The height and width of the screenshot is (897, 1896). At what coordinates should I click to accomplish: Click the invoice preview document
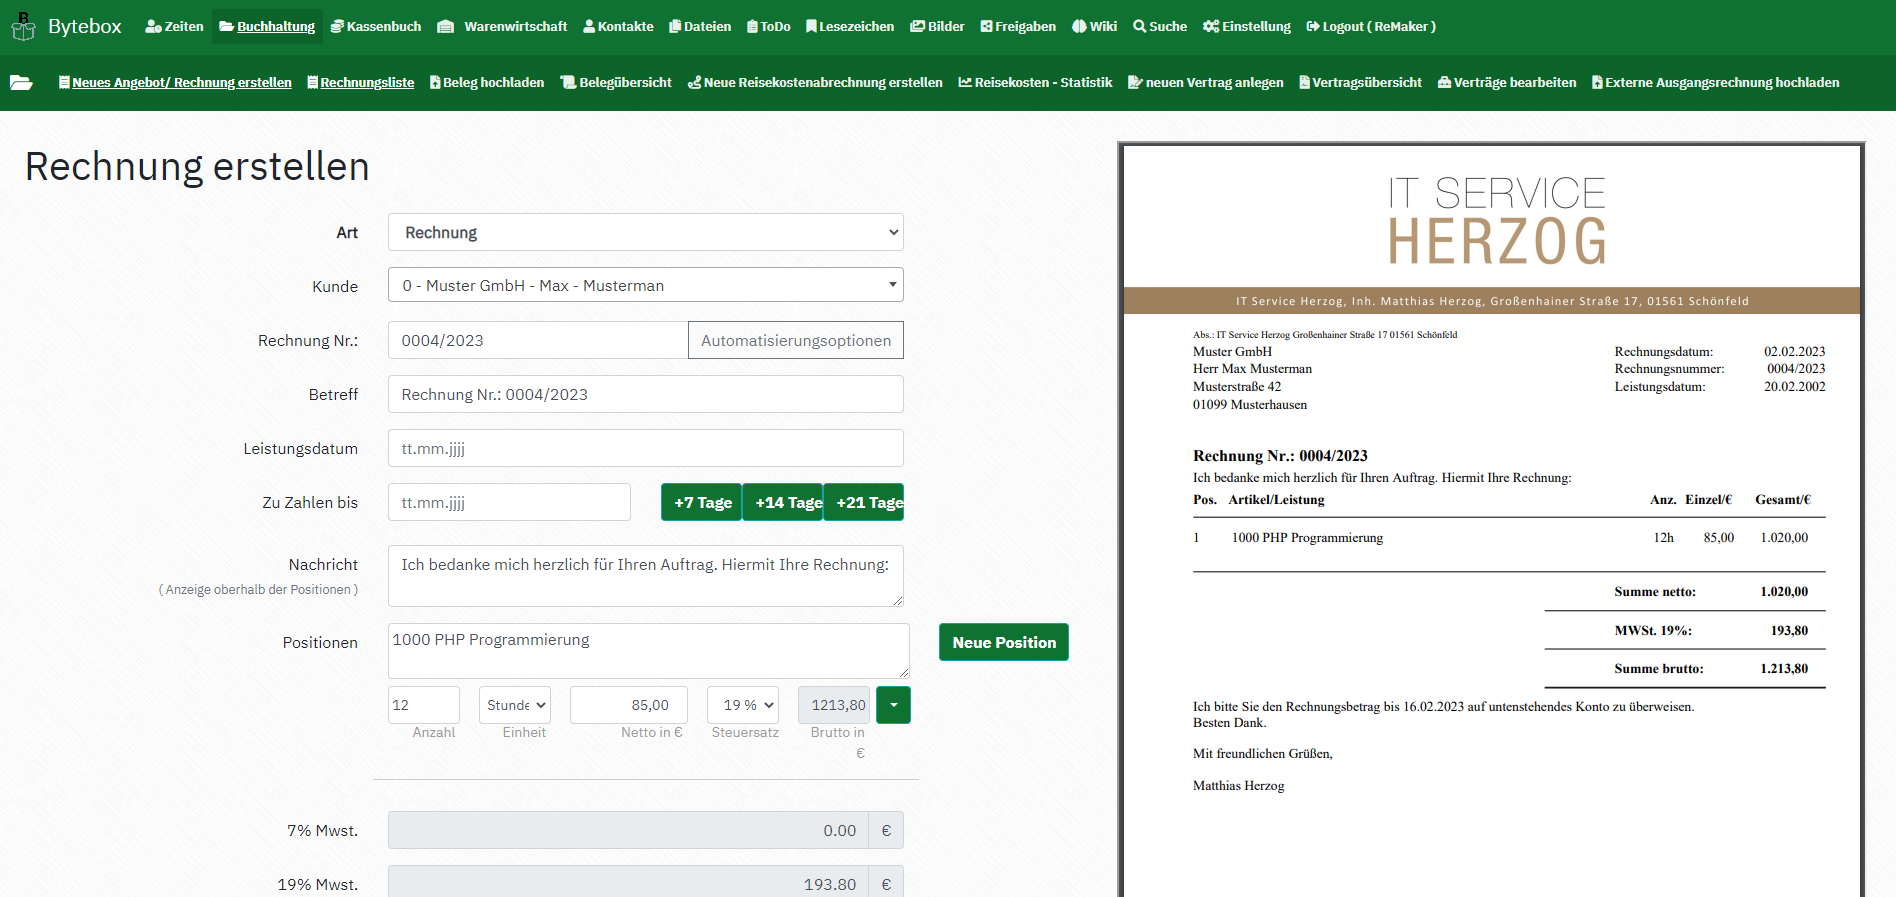[1491, 520]
